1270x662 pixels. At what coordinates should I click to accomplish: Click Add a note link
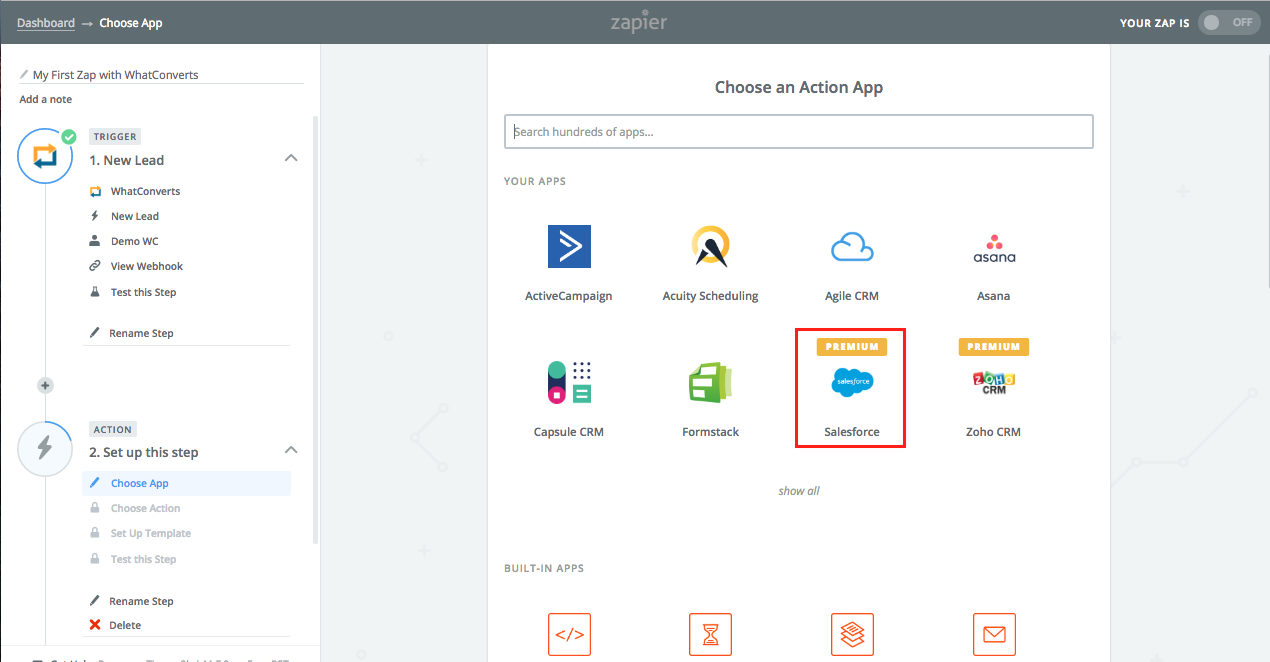(46, 99)
